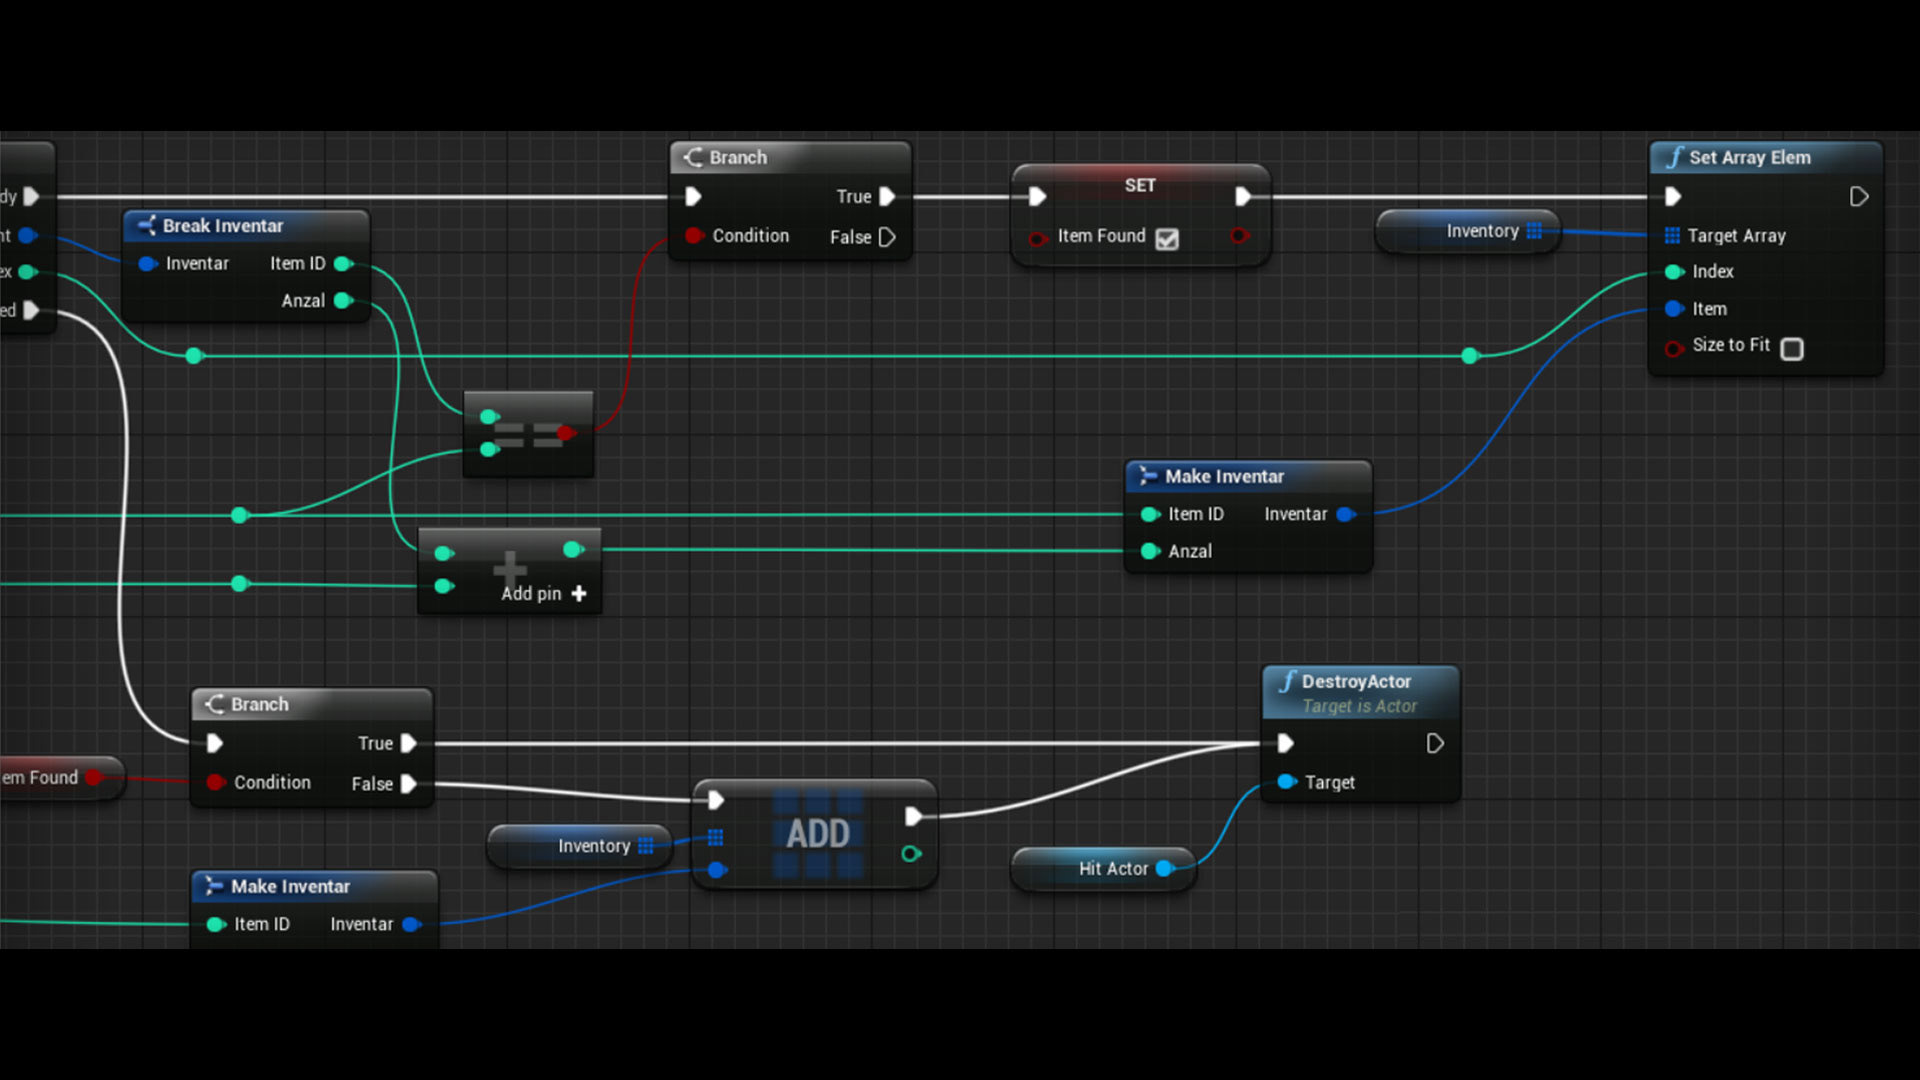Click the Inventory array pin near ADD node
Screen dimensions: 1920x1080
click(x=646, y=846)
